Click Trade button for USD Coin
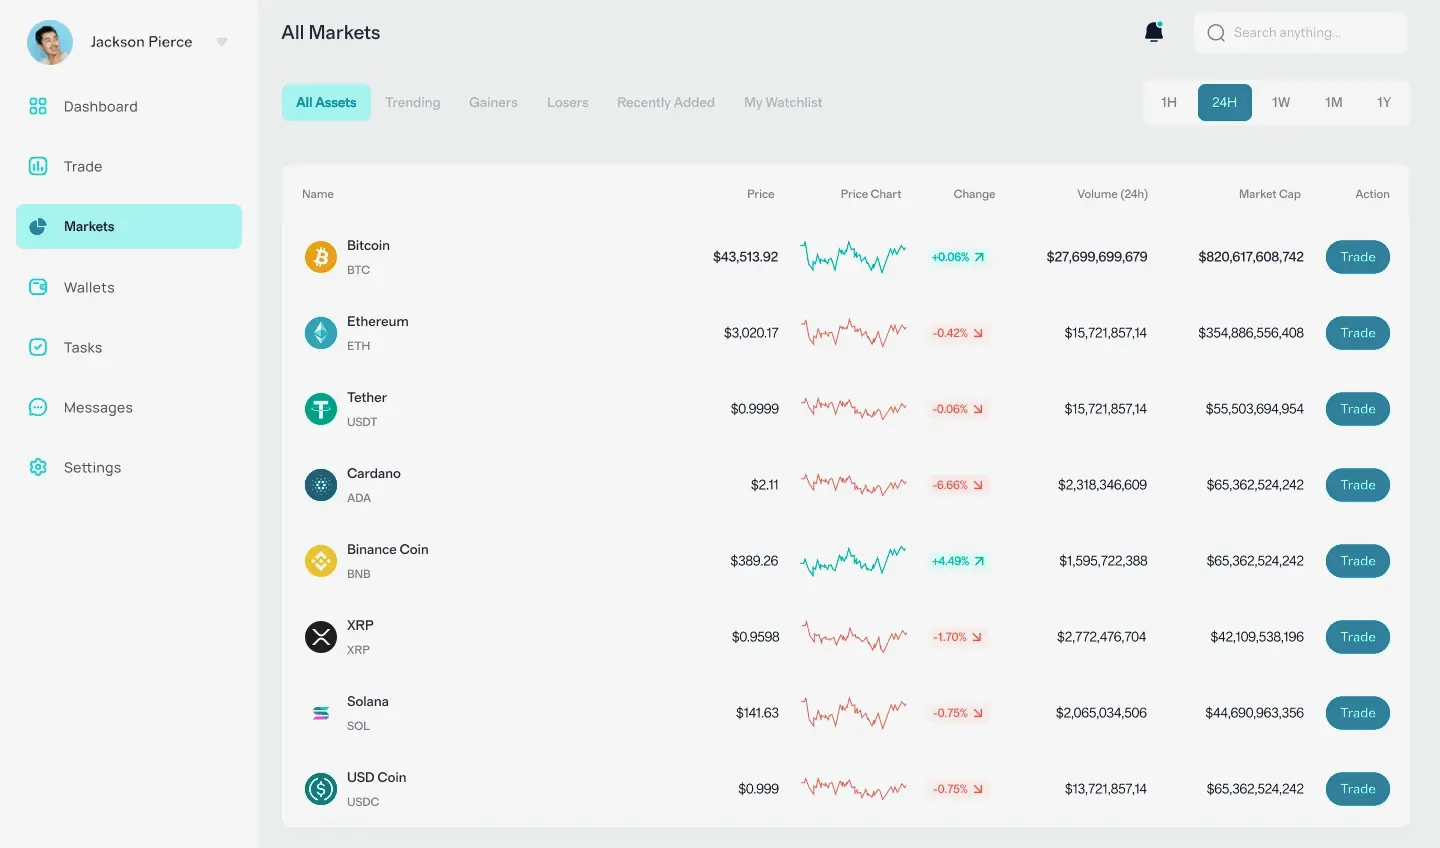This screenshot has width=1440, height=848. tap(1358, 789)
